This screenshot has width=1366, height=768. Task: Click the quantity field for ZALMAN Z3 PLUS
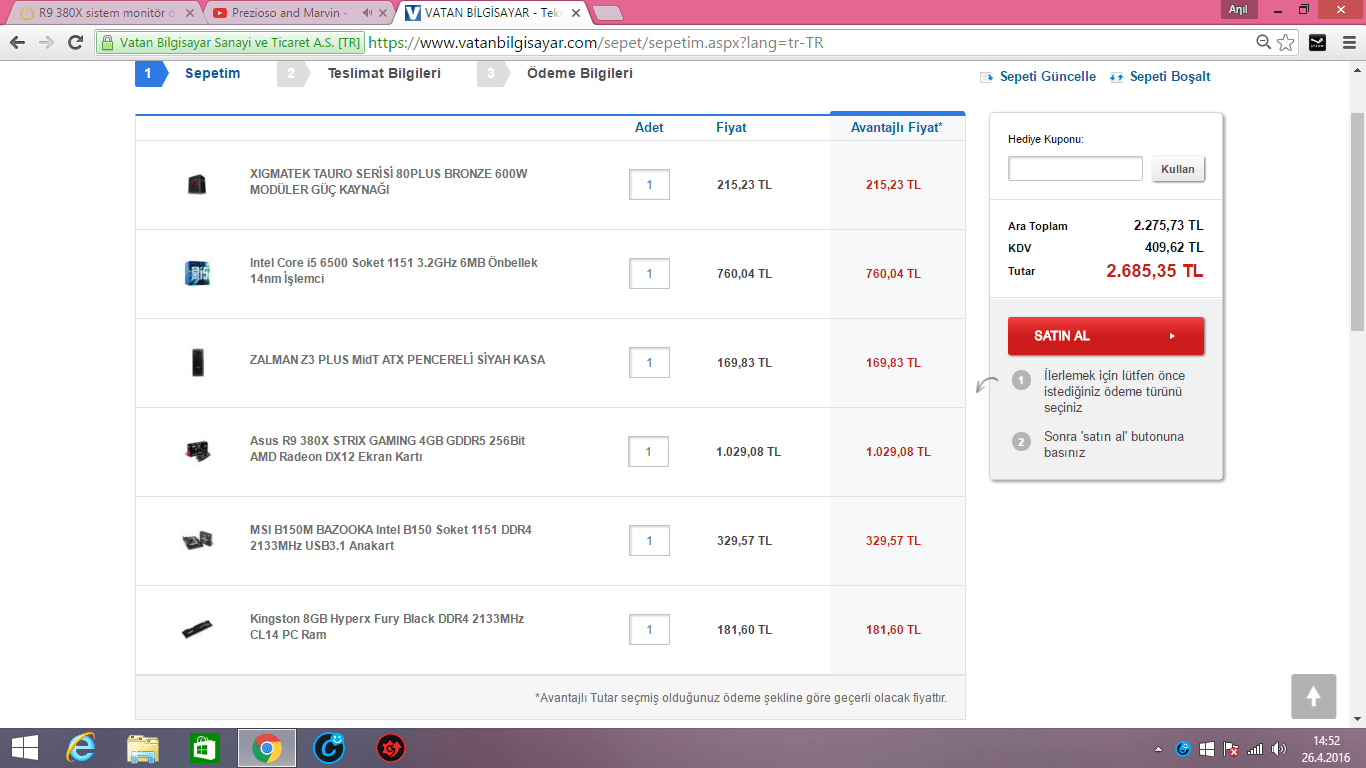649,363
